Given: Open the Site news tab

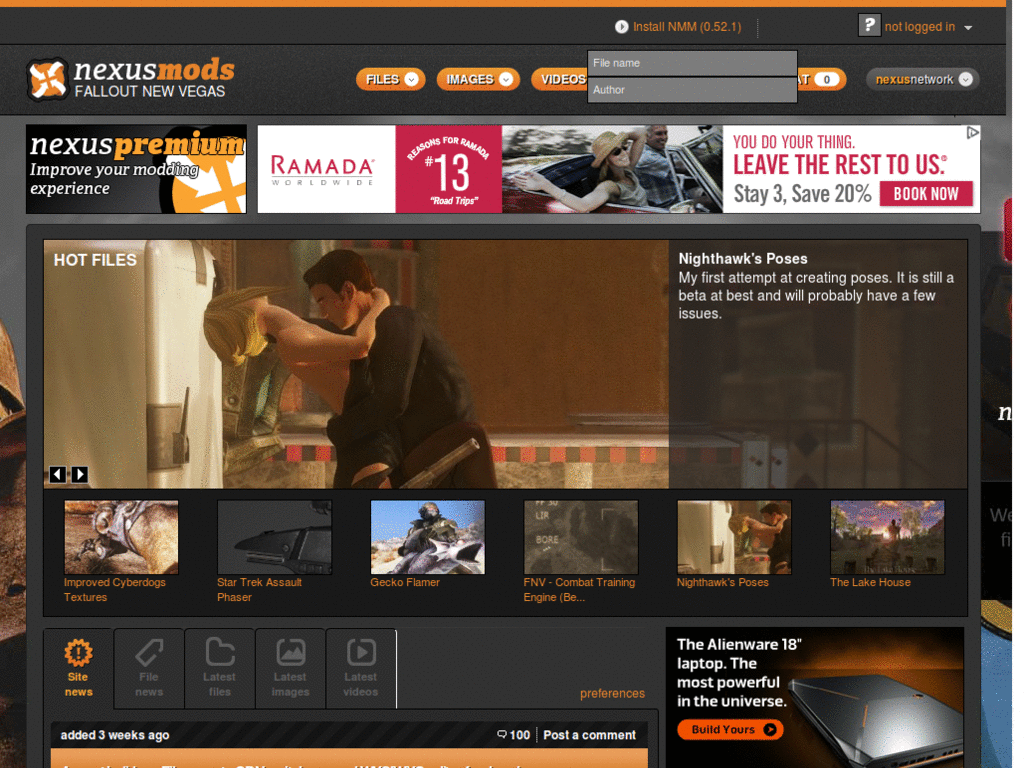Looking at the screenshot, I should click(78, 668).
